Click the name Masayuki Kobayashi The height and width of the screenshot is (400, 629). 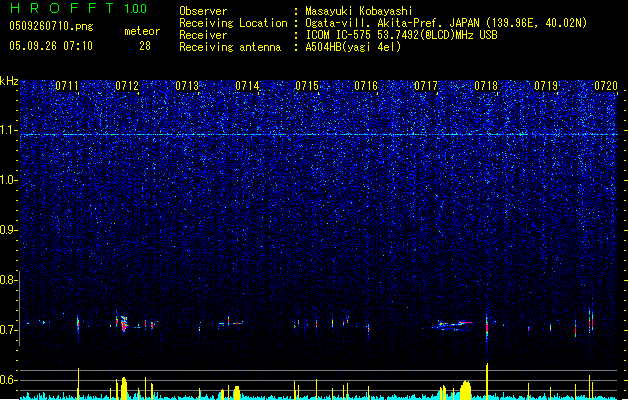tap(359, 11)
